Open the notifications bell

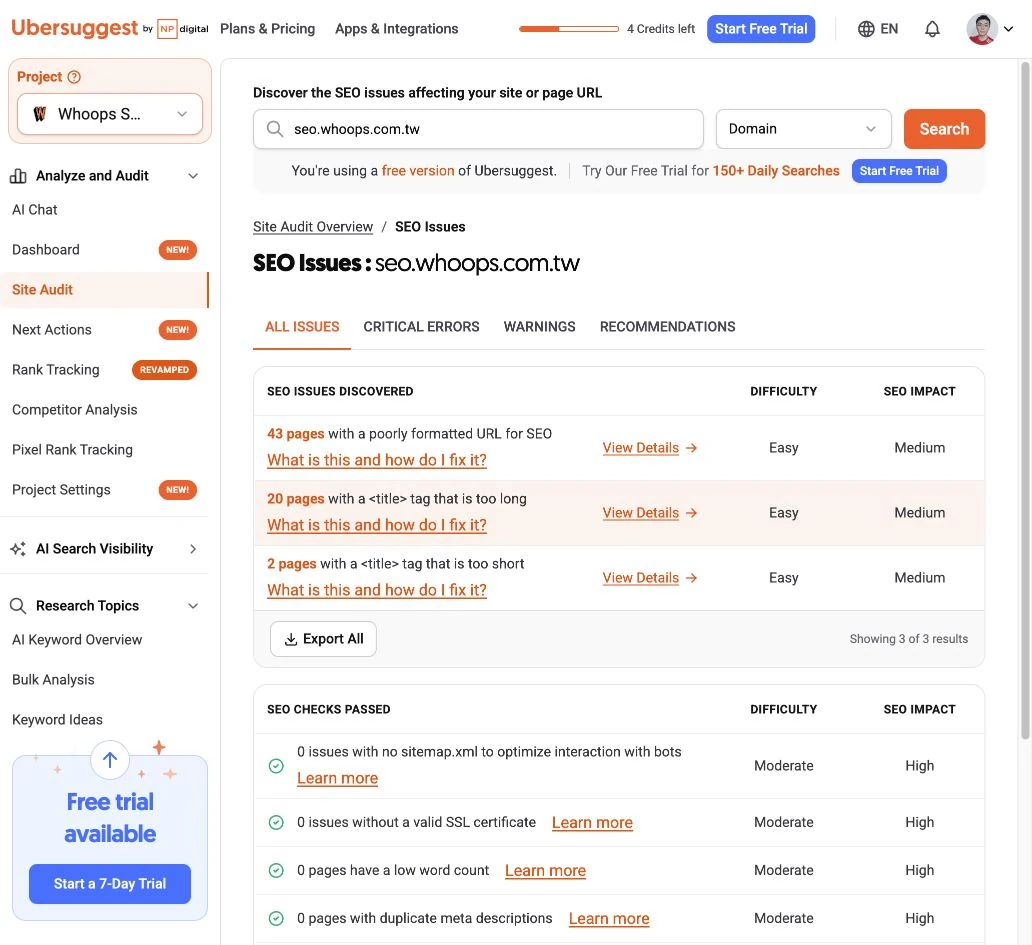(932, 29)
